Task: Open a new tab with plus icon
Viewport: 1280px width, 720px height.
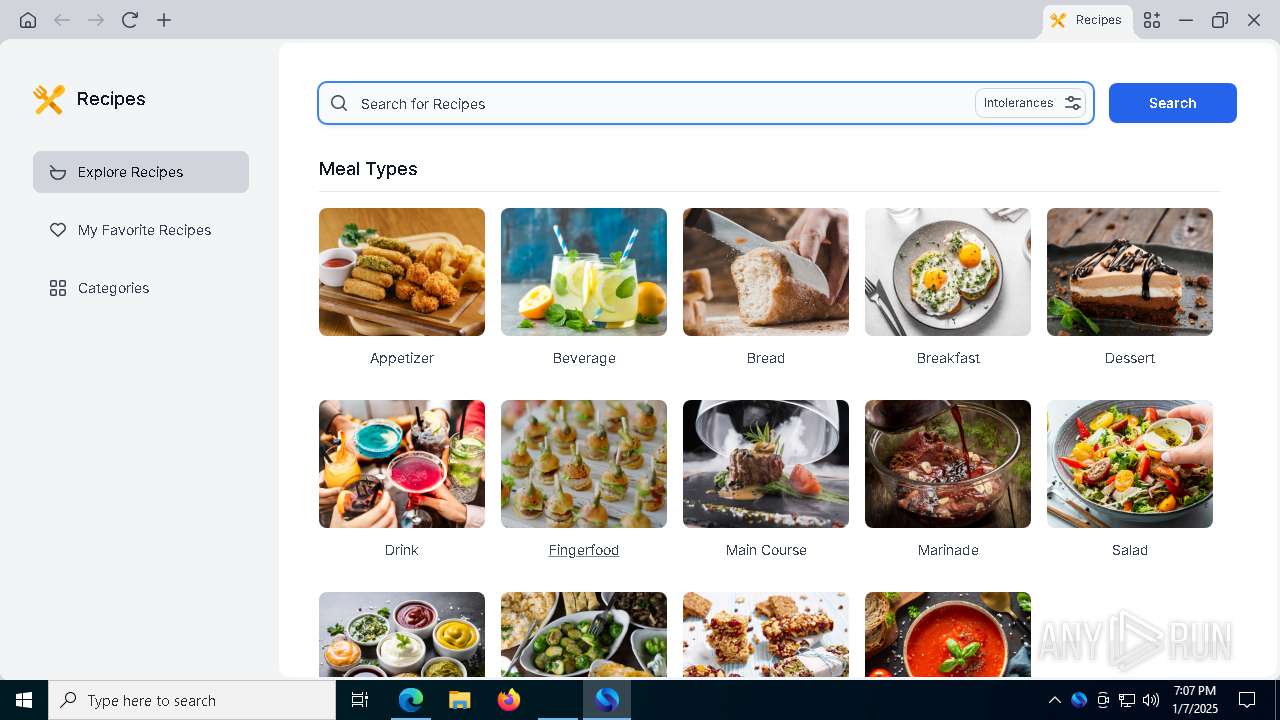Action: pos(164,20)
